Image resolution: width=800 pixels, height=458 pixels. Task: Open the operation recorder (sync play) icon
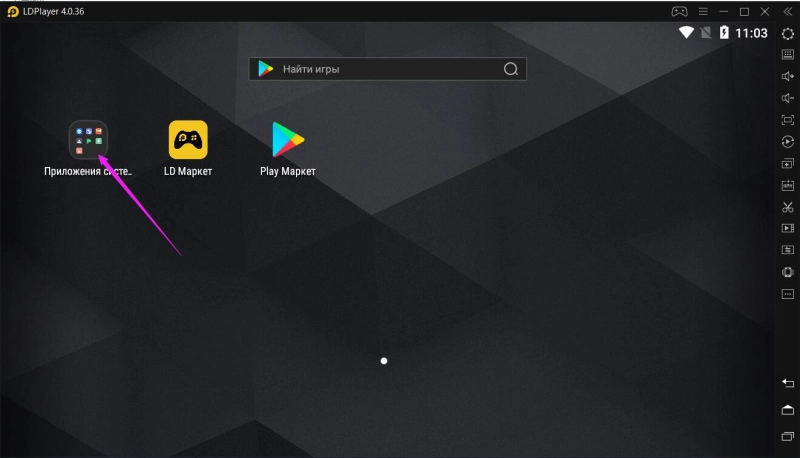click(x=788, y=142)
